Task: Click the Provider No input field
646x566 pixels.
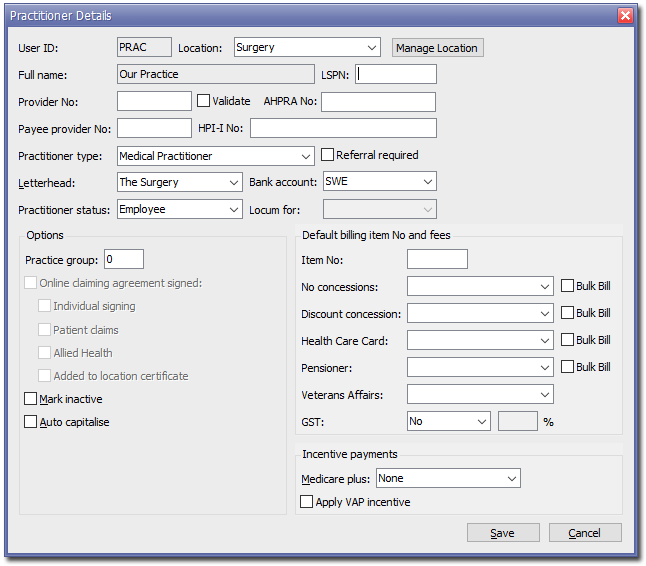Action: click(154, 101)
